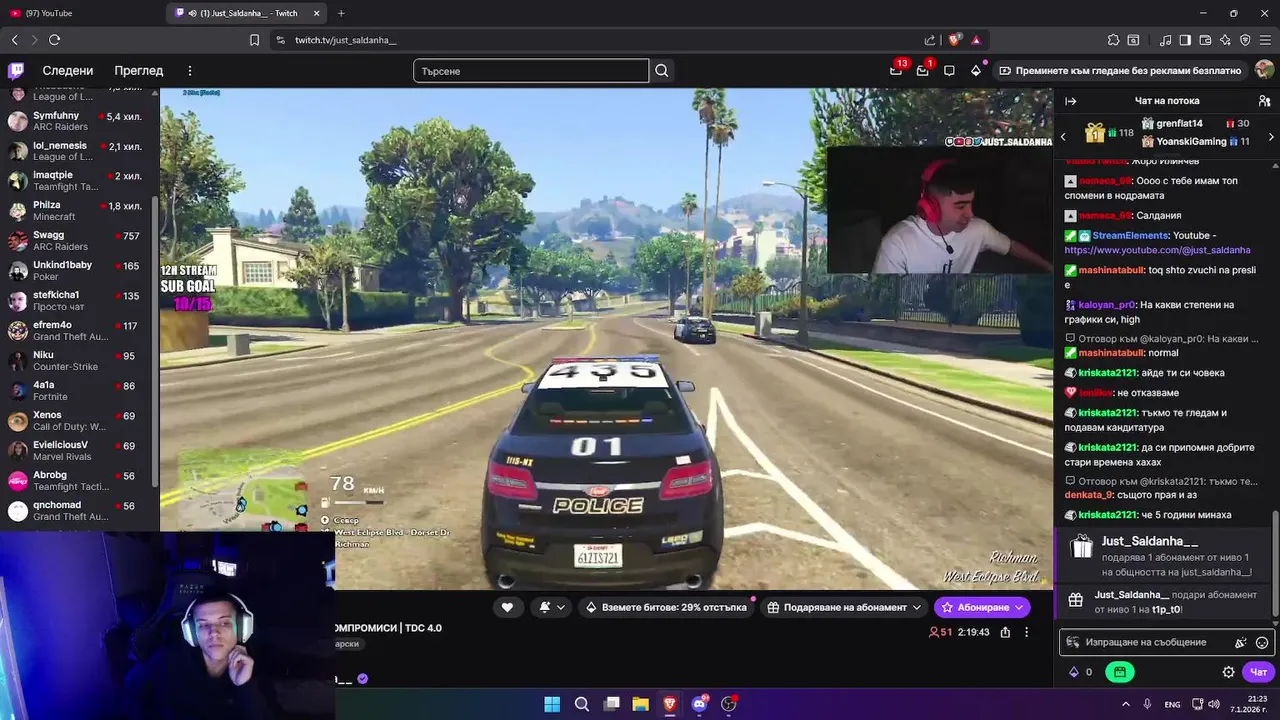Open the chat settings gear icon
This screenshot has width=1280, height=720.
[x=1228, y=672]
